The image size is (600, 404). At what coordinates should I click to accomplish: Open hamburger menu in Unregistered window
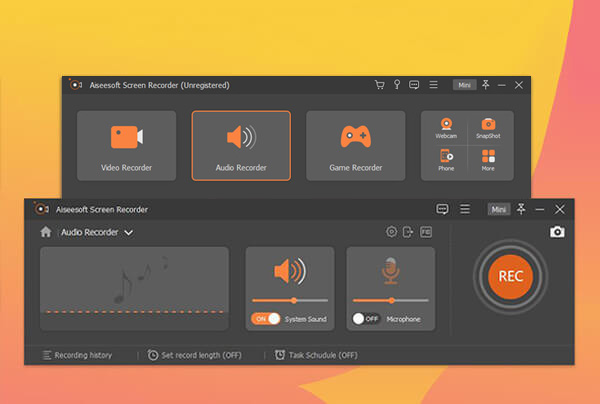click(x=434, y=85)
